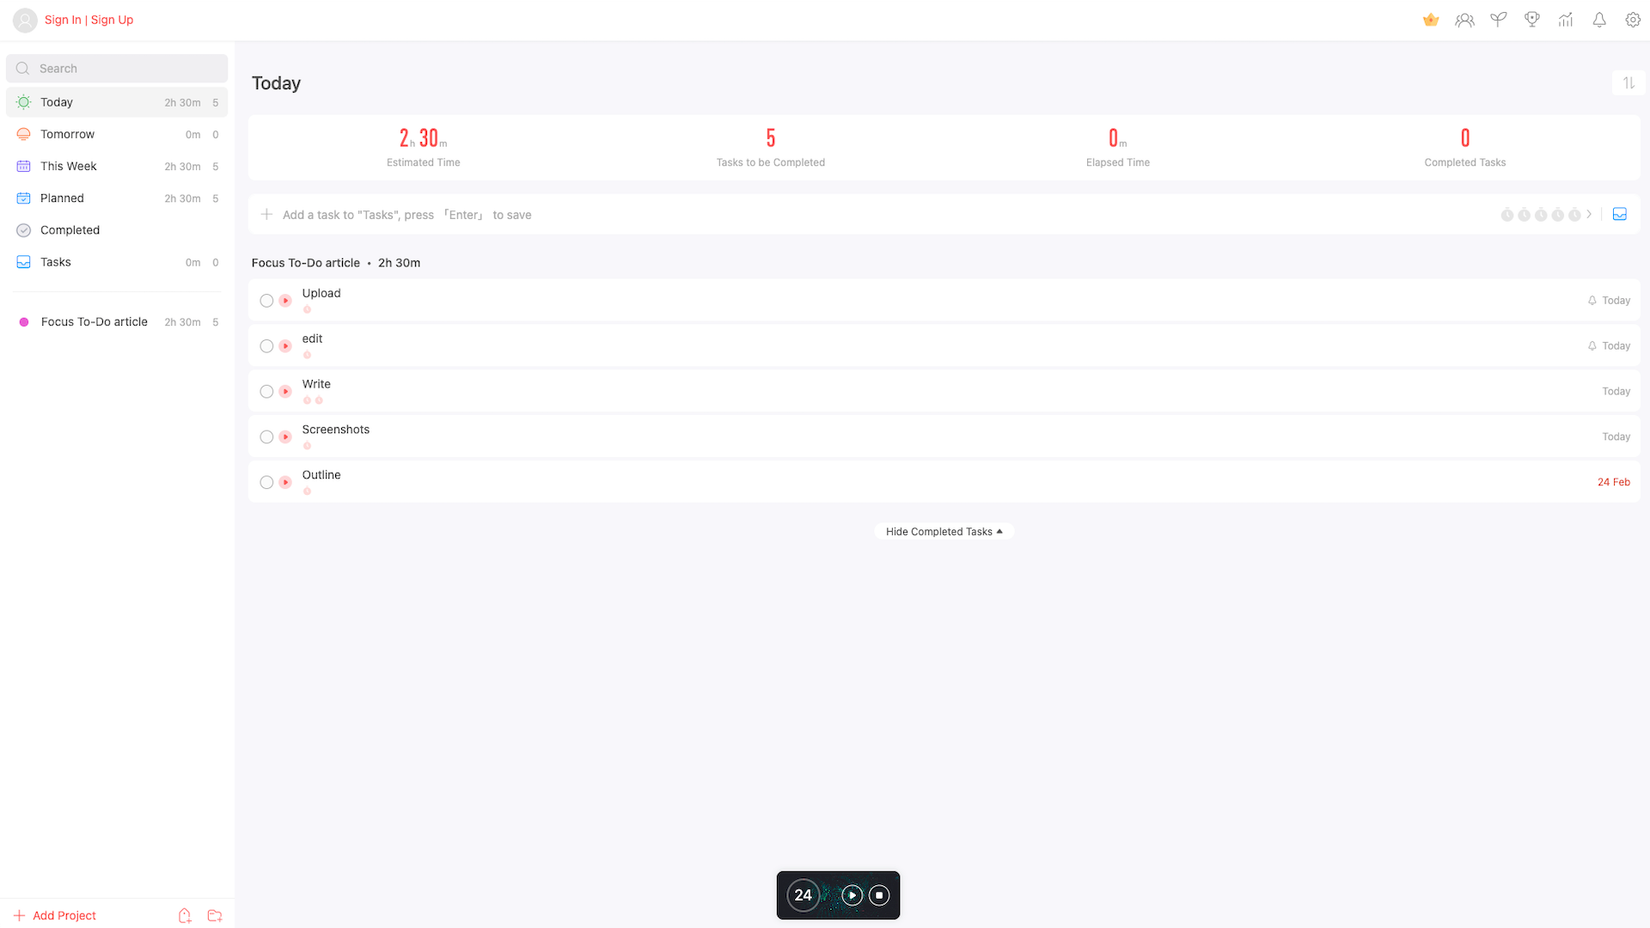Open the achievements trophy icon

(1532, 20)
